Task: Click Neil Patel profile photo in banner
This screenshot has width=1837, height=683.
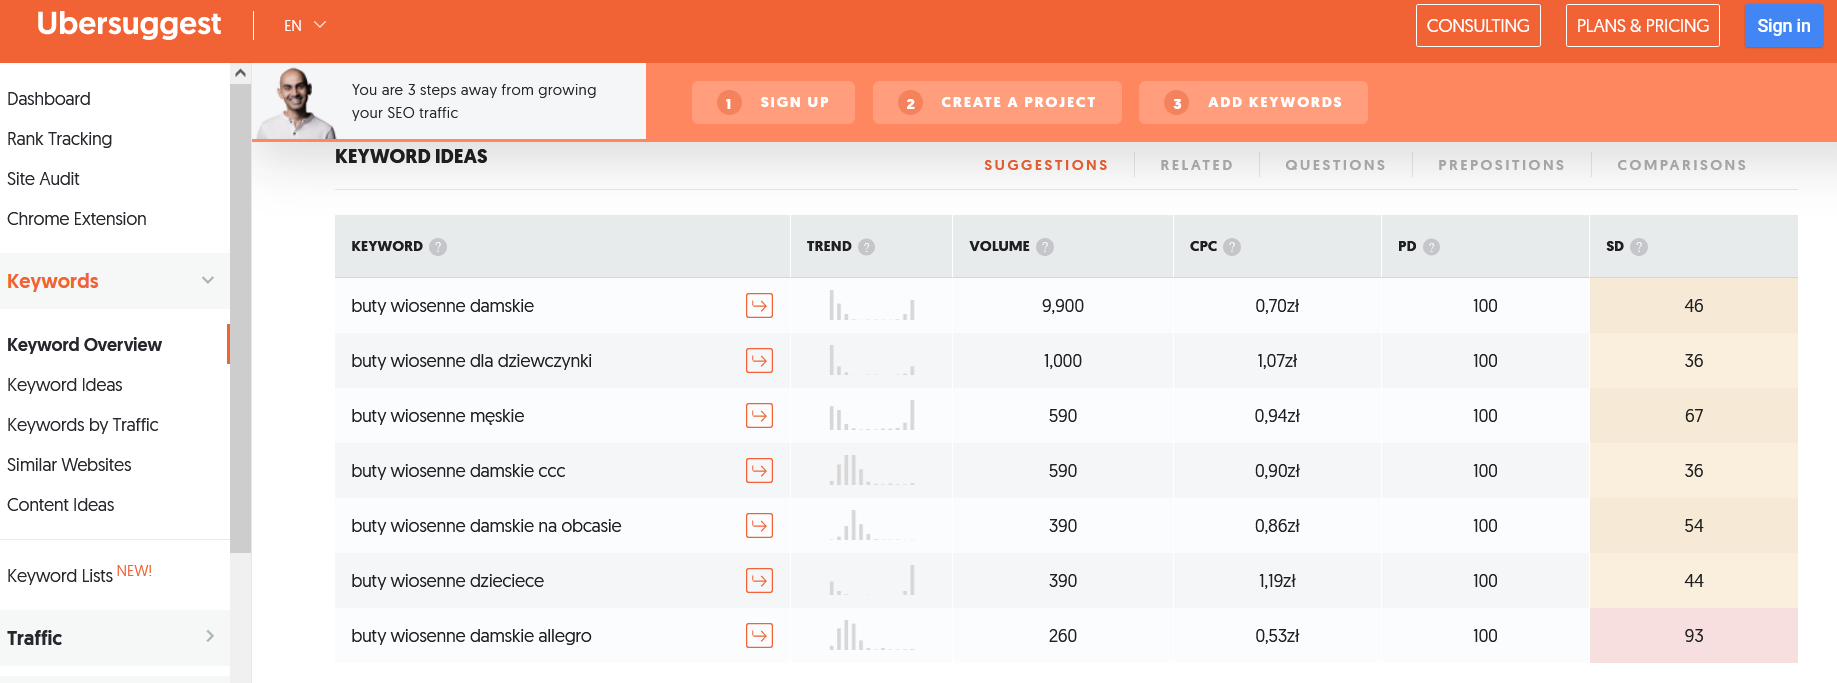Action: coord(296,103)
